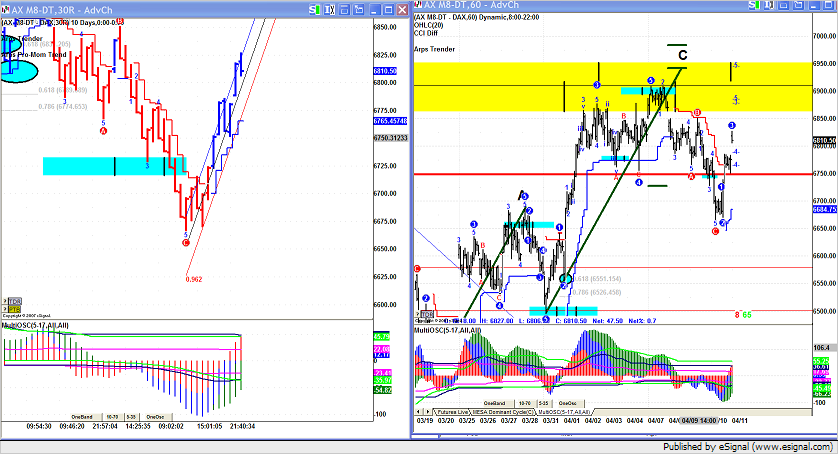Click the 5-35 button under left oscillator
The image size is (838, 454).
tap(133, 416)
